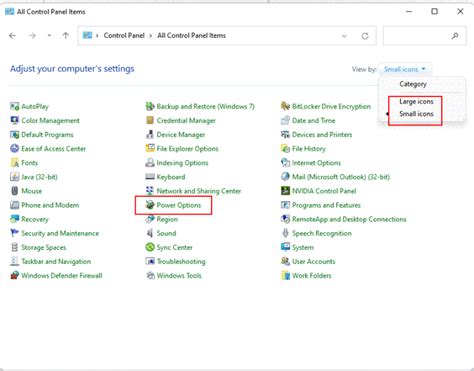This screenshot has width=474, height=371.
Task: Open the BitLocker Drive Encryption icon
Action: pyautogui.click(x=285, y=106)
